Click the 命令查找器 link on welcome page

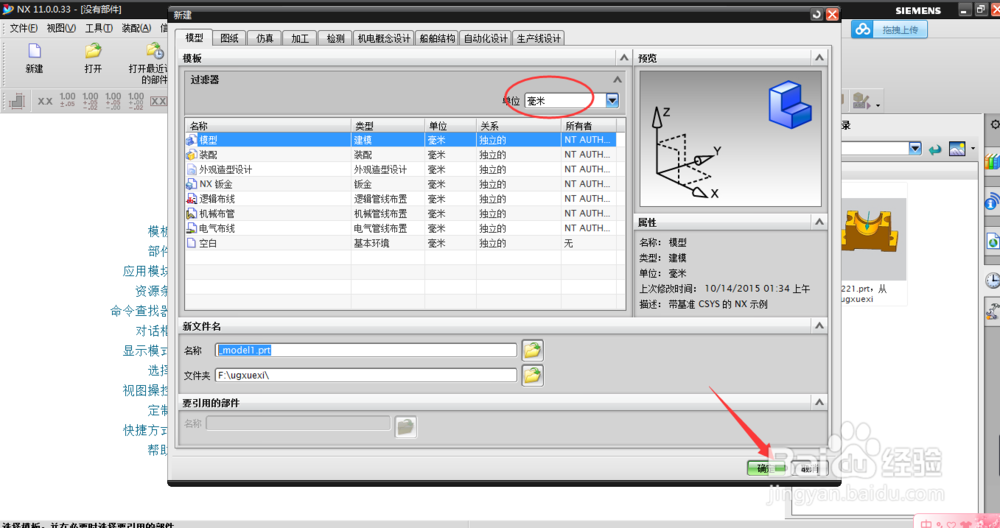[139, 311]
